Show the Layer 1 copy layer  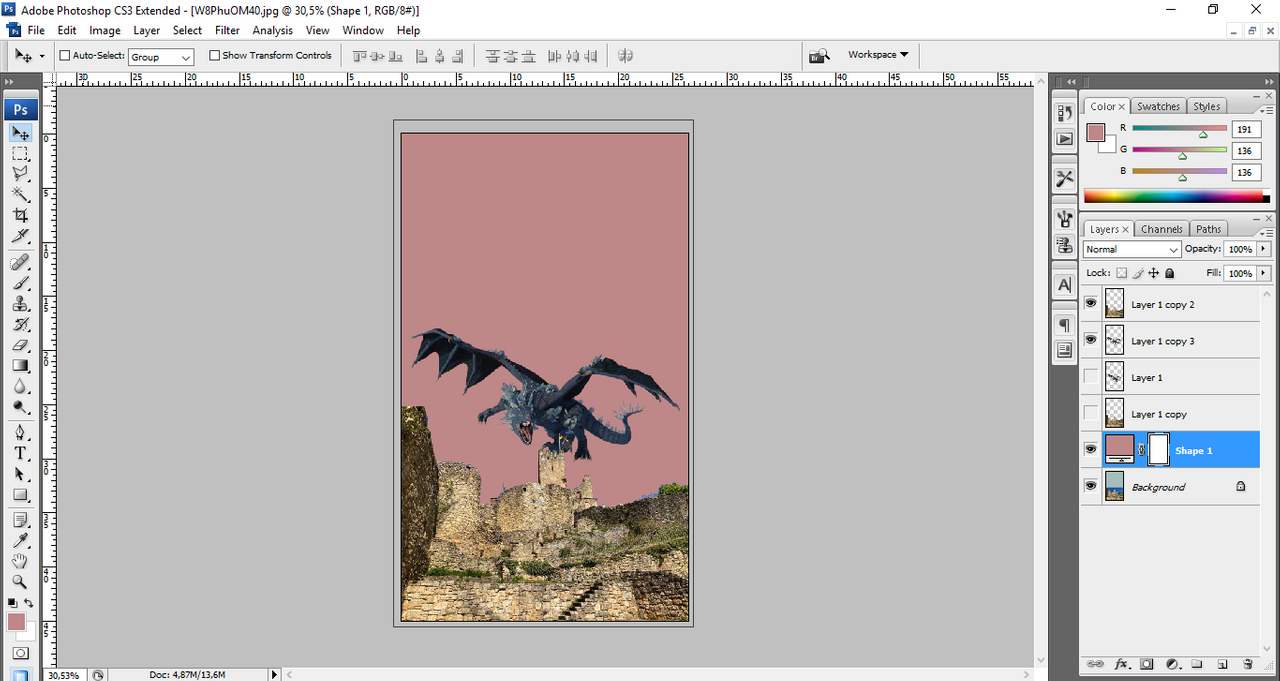1090,414
